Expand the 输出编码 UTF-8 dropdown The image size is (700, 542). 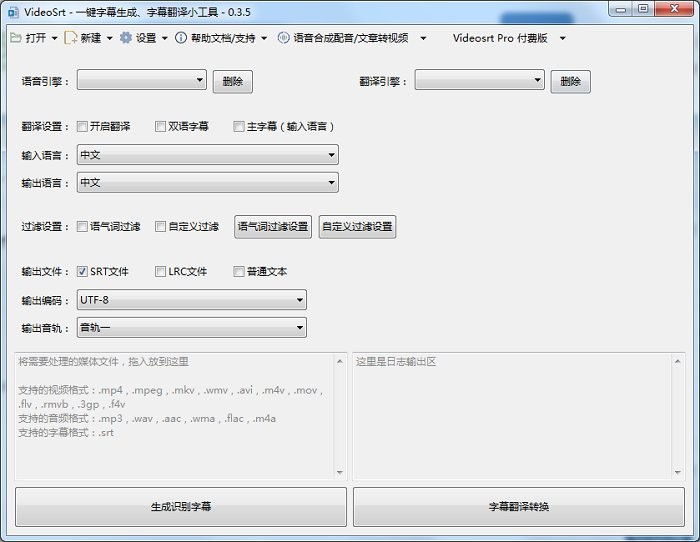pyautogui.click(x=191, y=300)
